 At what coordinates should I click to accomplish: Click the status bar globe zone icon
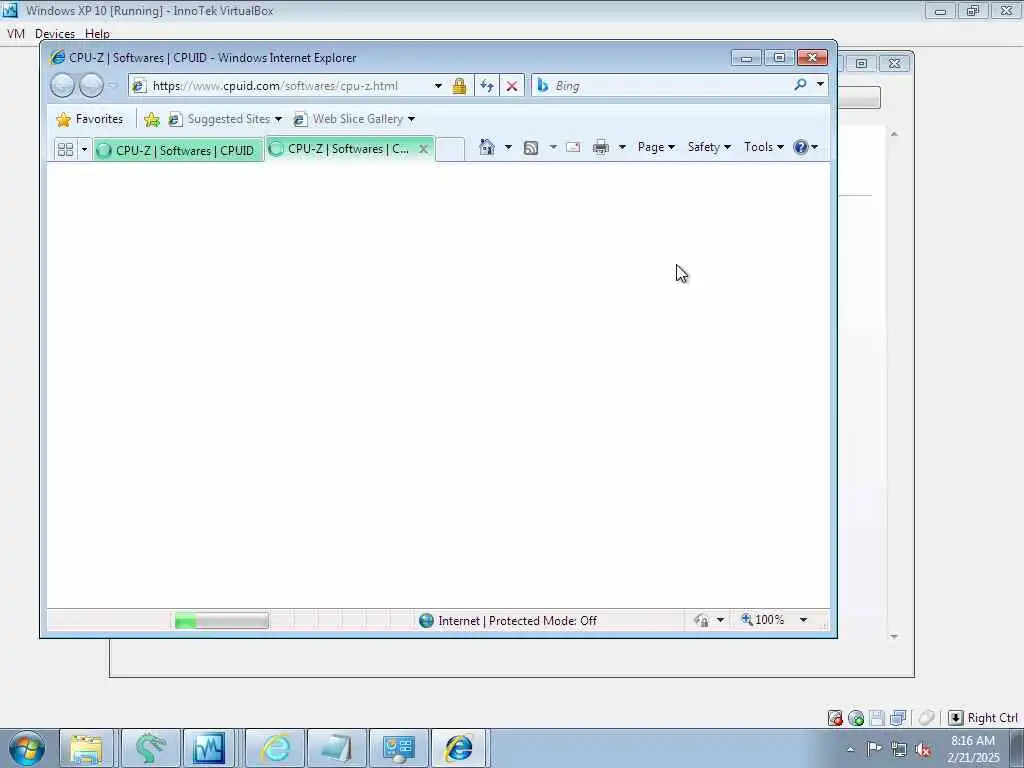[426, 620]
